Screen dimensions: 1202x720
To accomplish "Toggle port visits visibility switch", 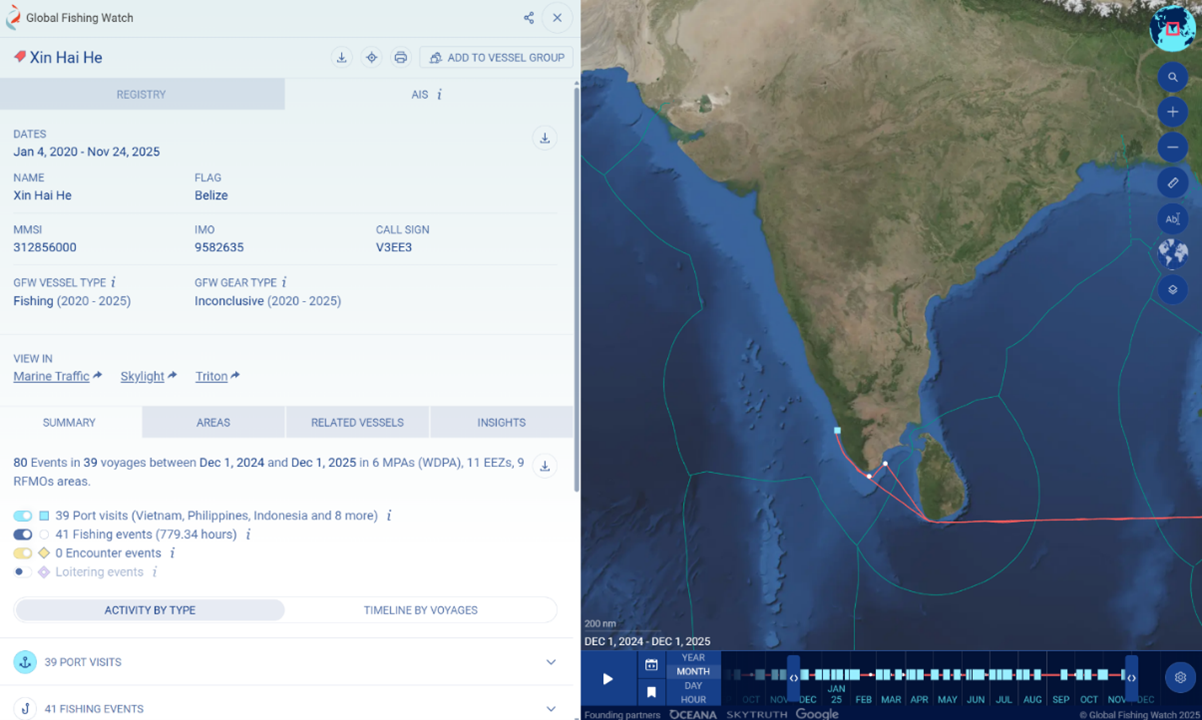I will pyautogui.click(x=23, y=516).
